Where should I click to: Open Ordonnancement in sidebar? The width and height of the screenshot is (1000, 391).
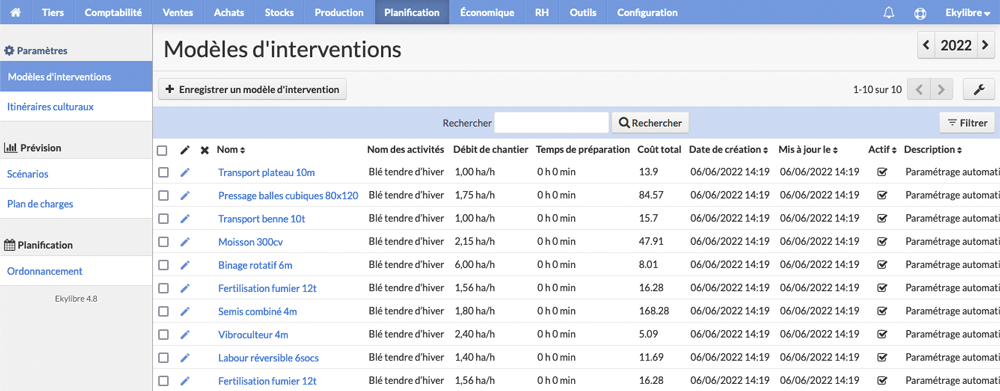76,271
